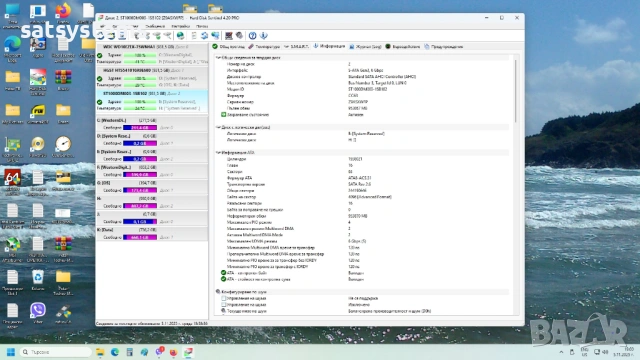Open Viber from taskbar
The height and width of the screenshot is (360, 640).
[159, 352]
